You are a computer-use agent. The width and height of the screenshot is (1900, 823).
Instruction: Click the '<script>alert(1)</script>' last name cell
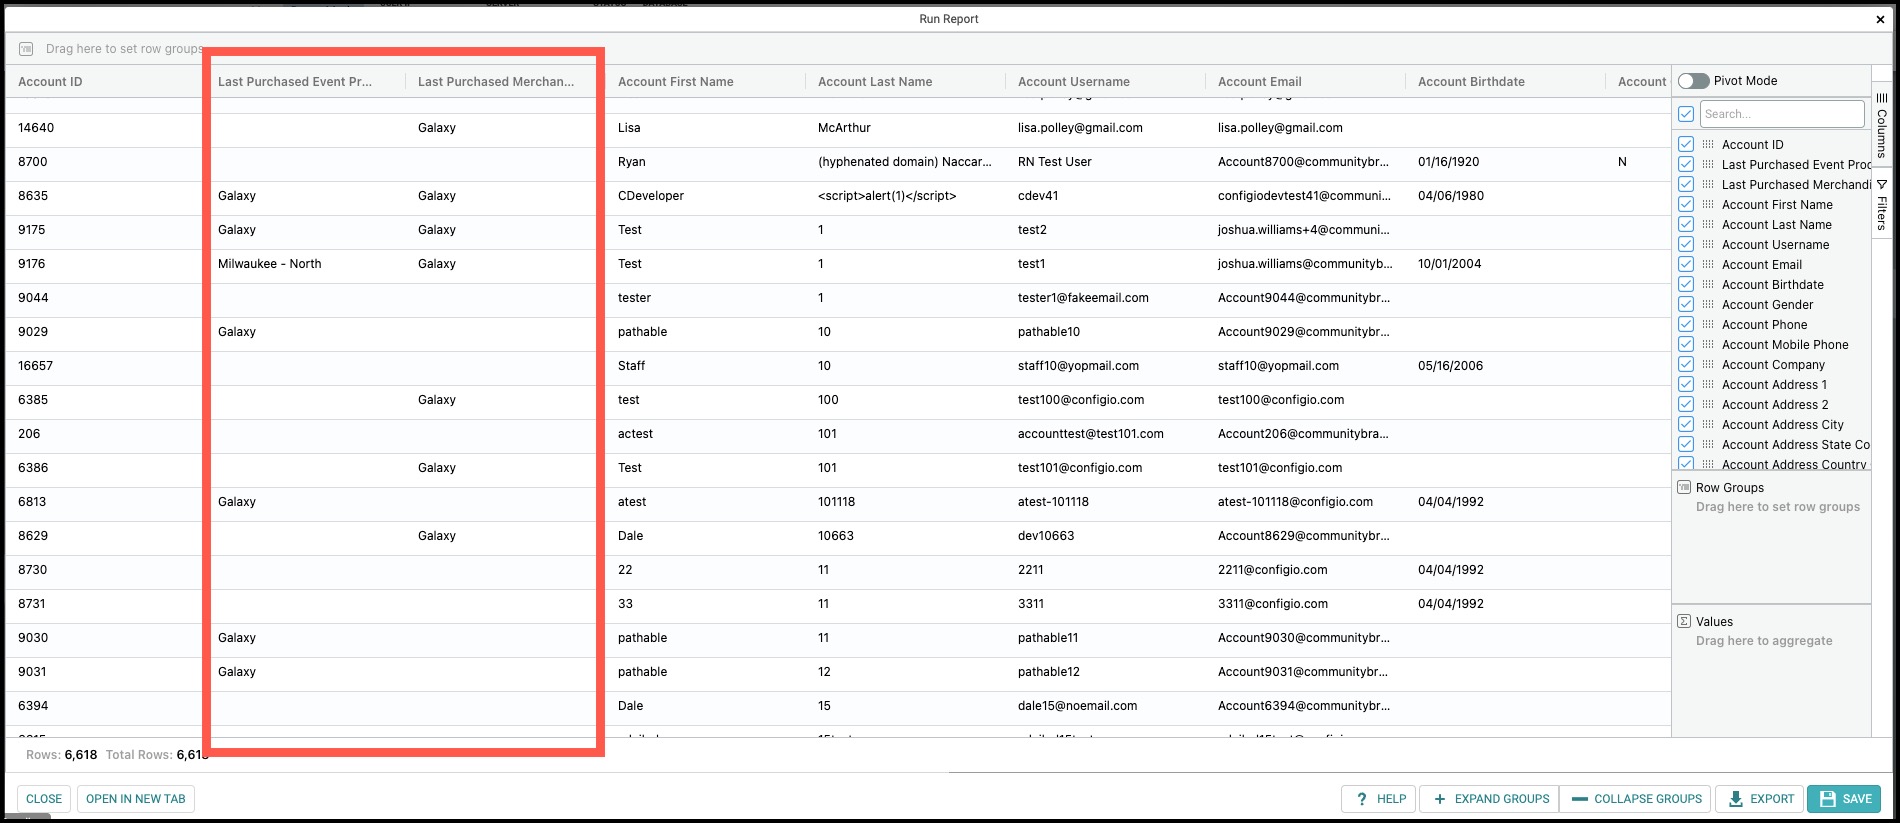pyautogui.click(x=887, y=196)
